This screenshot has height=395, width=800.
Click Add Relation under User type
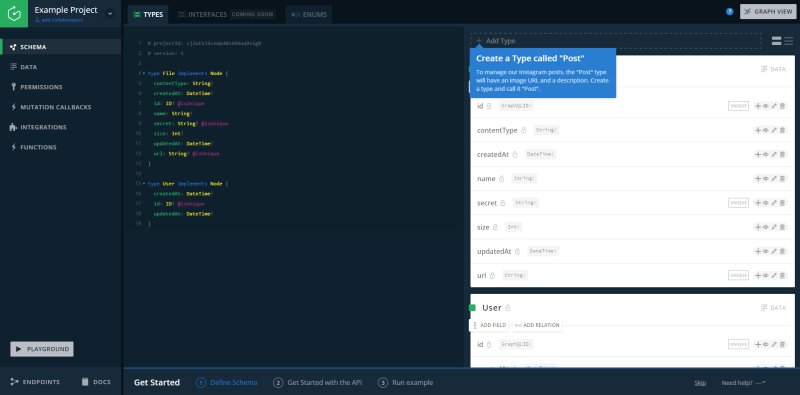click(x=537, y=325)
